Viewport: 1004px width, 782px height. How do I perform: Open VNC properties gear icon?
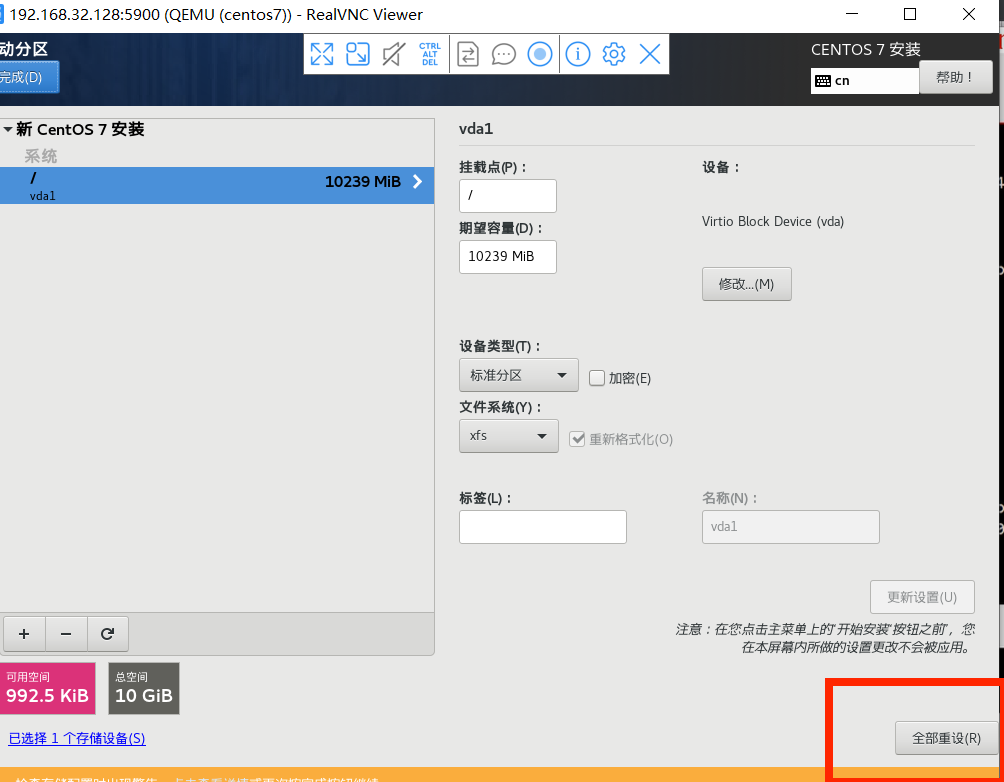tap(614, 54)
